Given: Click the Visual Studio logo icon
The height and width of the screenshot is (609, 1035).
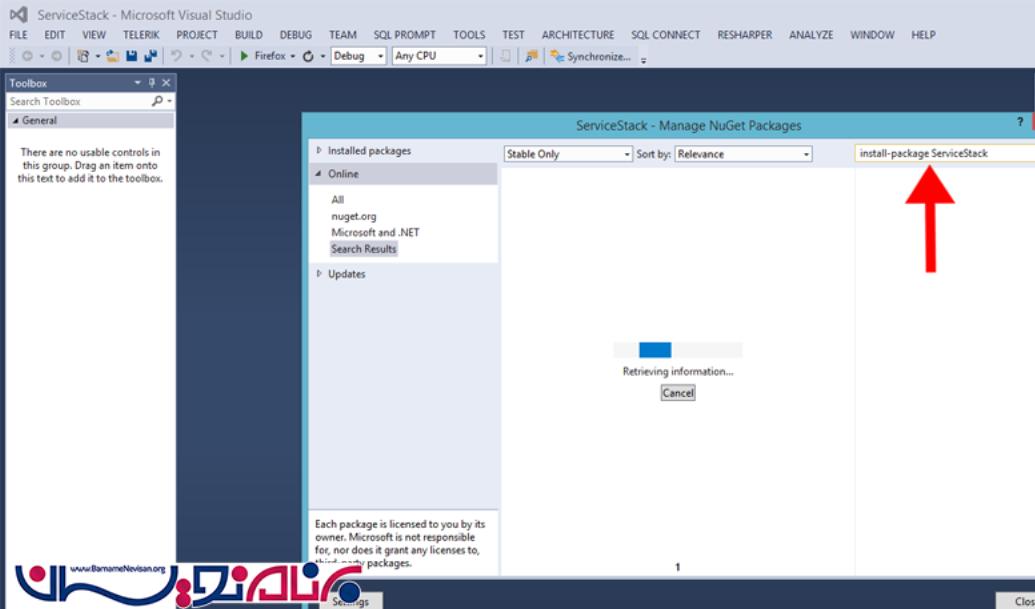Looking at the screenshot, I should click(18, 14).
